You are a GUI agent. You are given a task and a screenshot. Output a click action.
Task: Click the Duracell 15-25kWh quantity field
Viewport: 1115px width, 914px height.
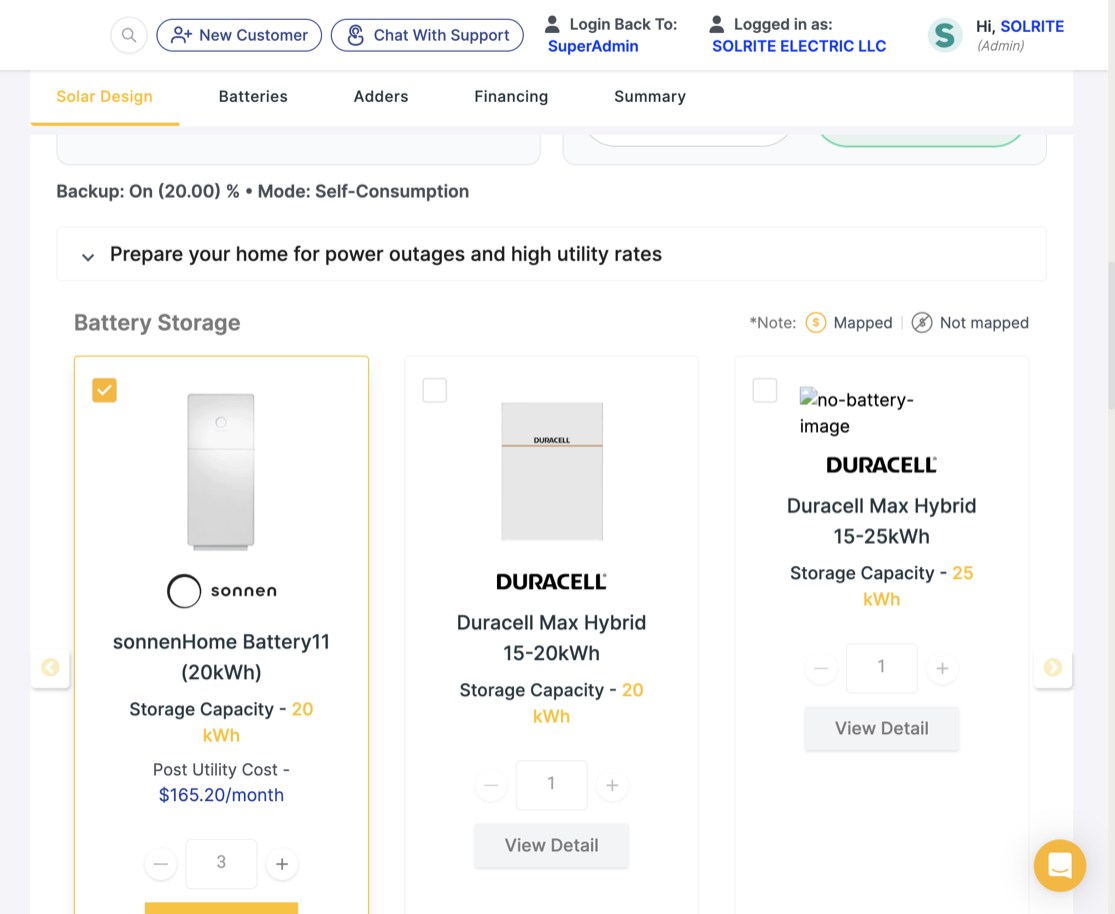(x=882, y=668)
